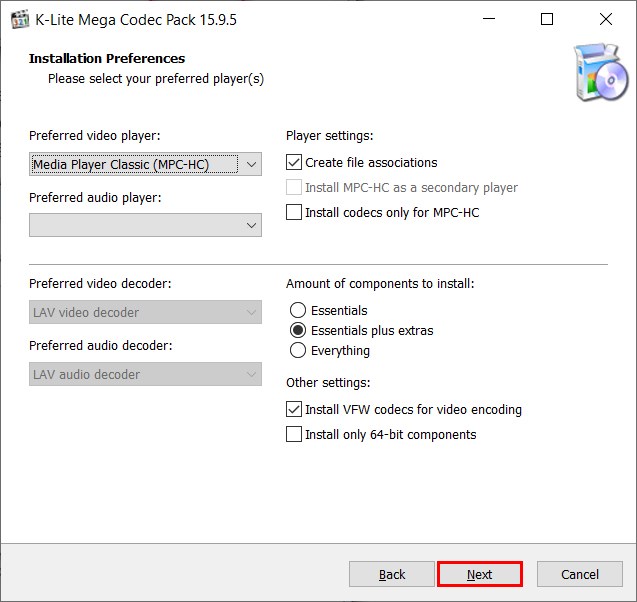
Task: Tick Install MPC-HC as a secondary player
Action: click(x=294, y=187)
